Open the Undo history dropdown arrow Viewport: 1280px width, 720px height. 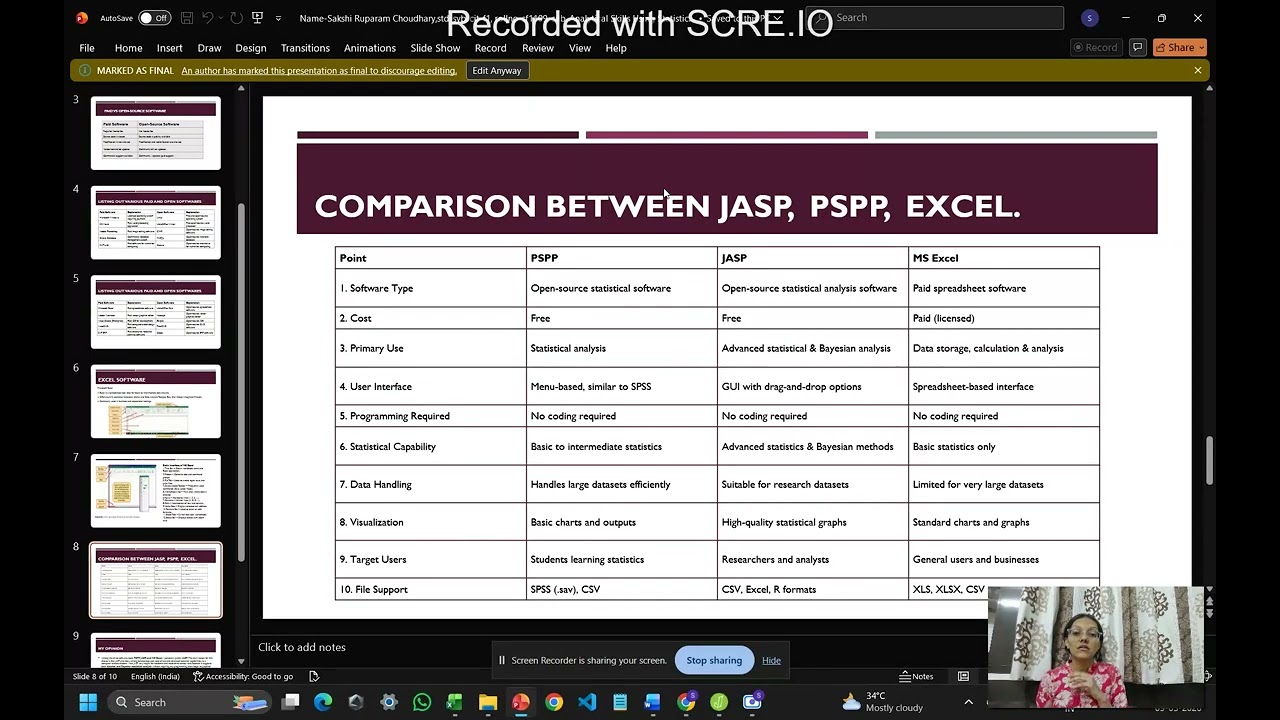[221, 18]
